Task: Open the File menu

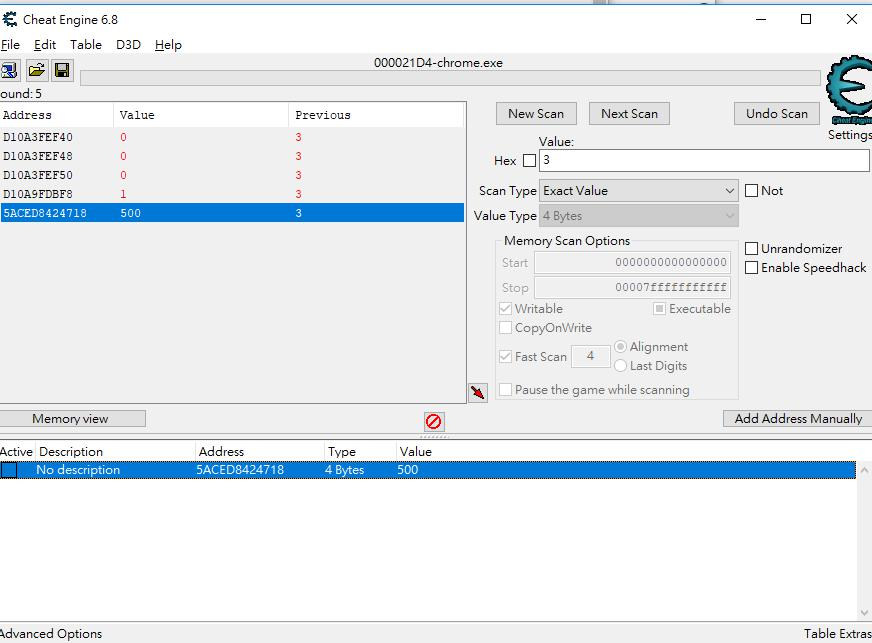Action: (x=10, y=44)
